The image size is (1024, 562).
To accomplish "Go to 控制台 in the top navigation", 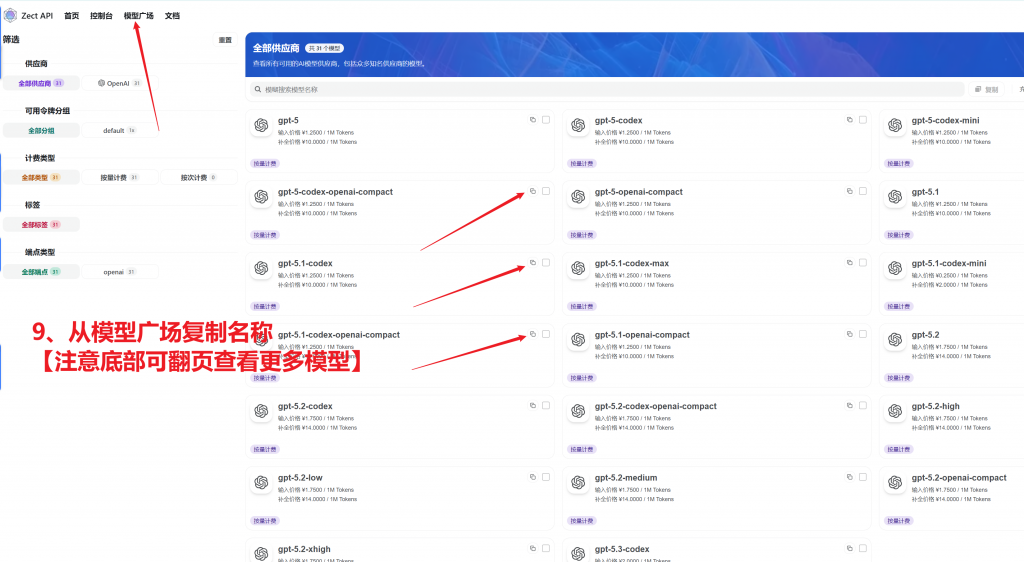I will [x=101, y=16].
